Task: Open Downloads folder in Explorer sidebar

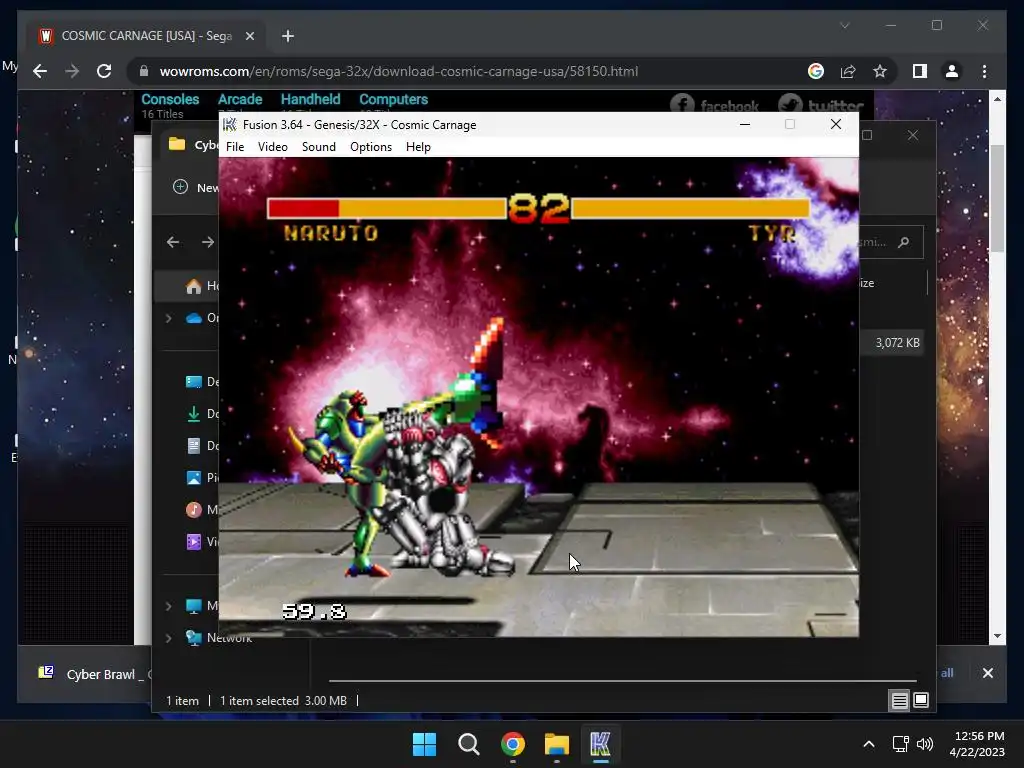Action: pos(201,414)
